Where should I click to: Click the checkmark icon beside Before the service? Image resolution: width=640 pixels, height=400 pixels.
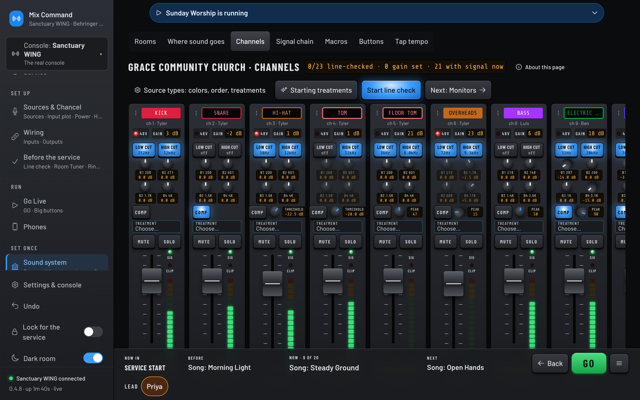click(15, 161)
